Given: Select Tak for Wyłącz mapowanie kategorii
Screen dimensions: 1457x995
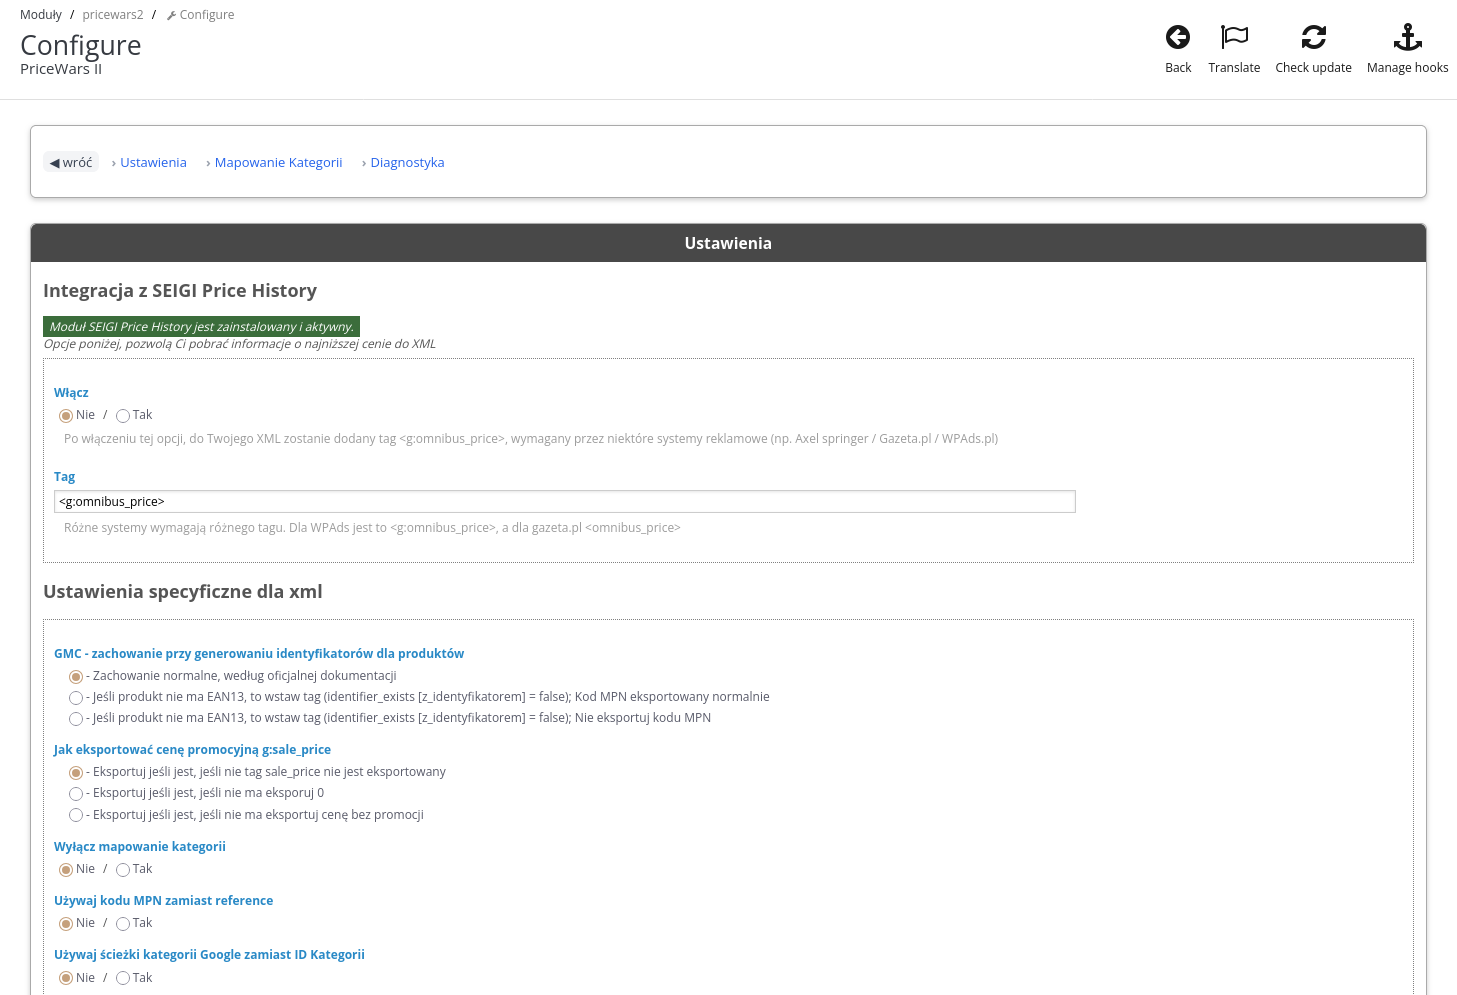Looking at the screenshot, I should (123, 870).
